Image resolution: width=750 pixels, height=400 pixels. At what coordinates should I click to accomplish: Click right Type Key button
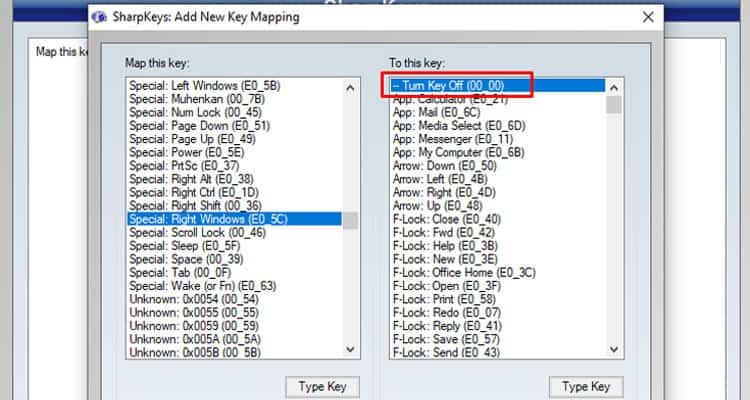(586, 387)
